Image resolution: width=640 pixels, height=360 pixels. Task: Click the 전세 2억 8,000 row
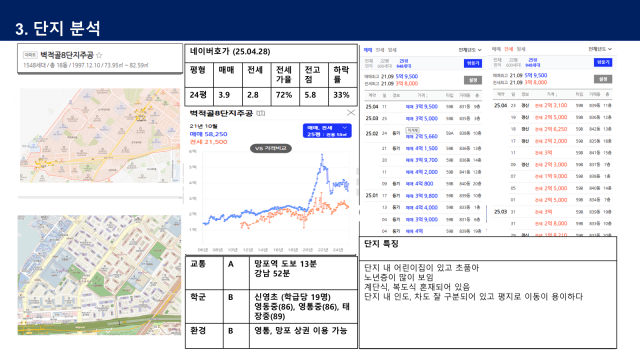tap(553, 224)
